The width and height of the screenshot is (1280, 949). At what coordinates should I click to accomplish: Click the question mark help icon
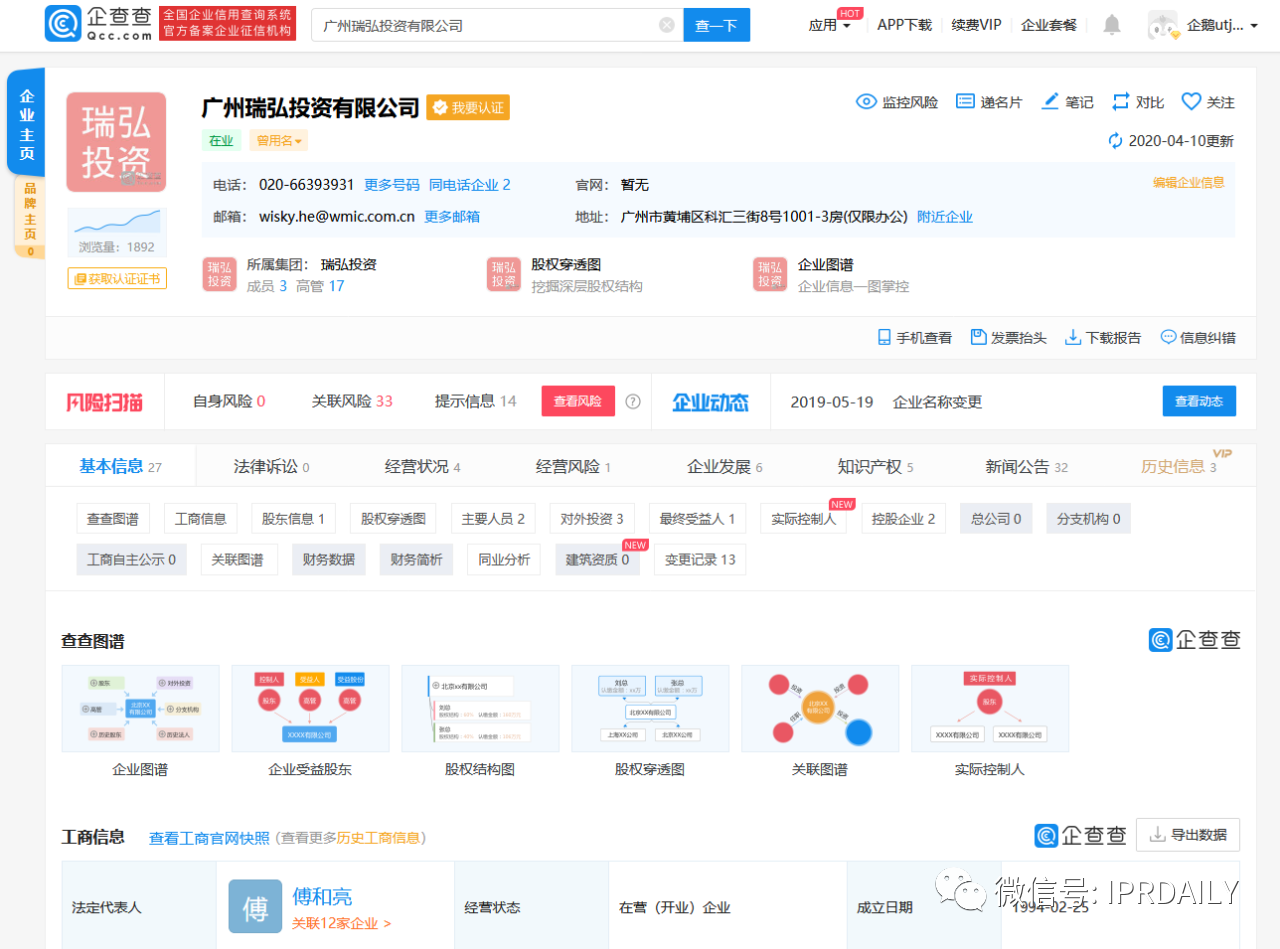pyautogui.click(x=633, y=401)
